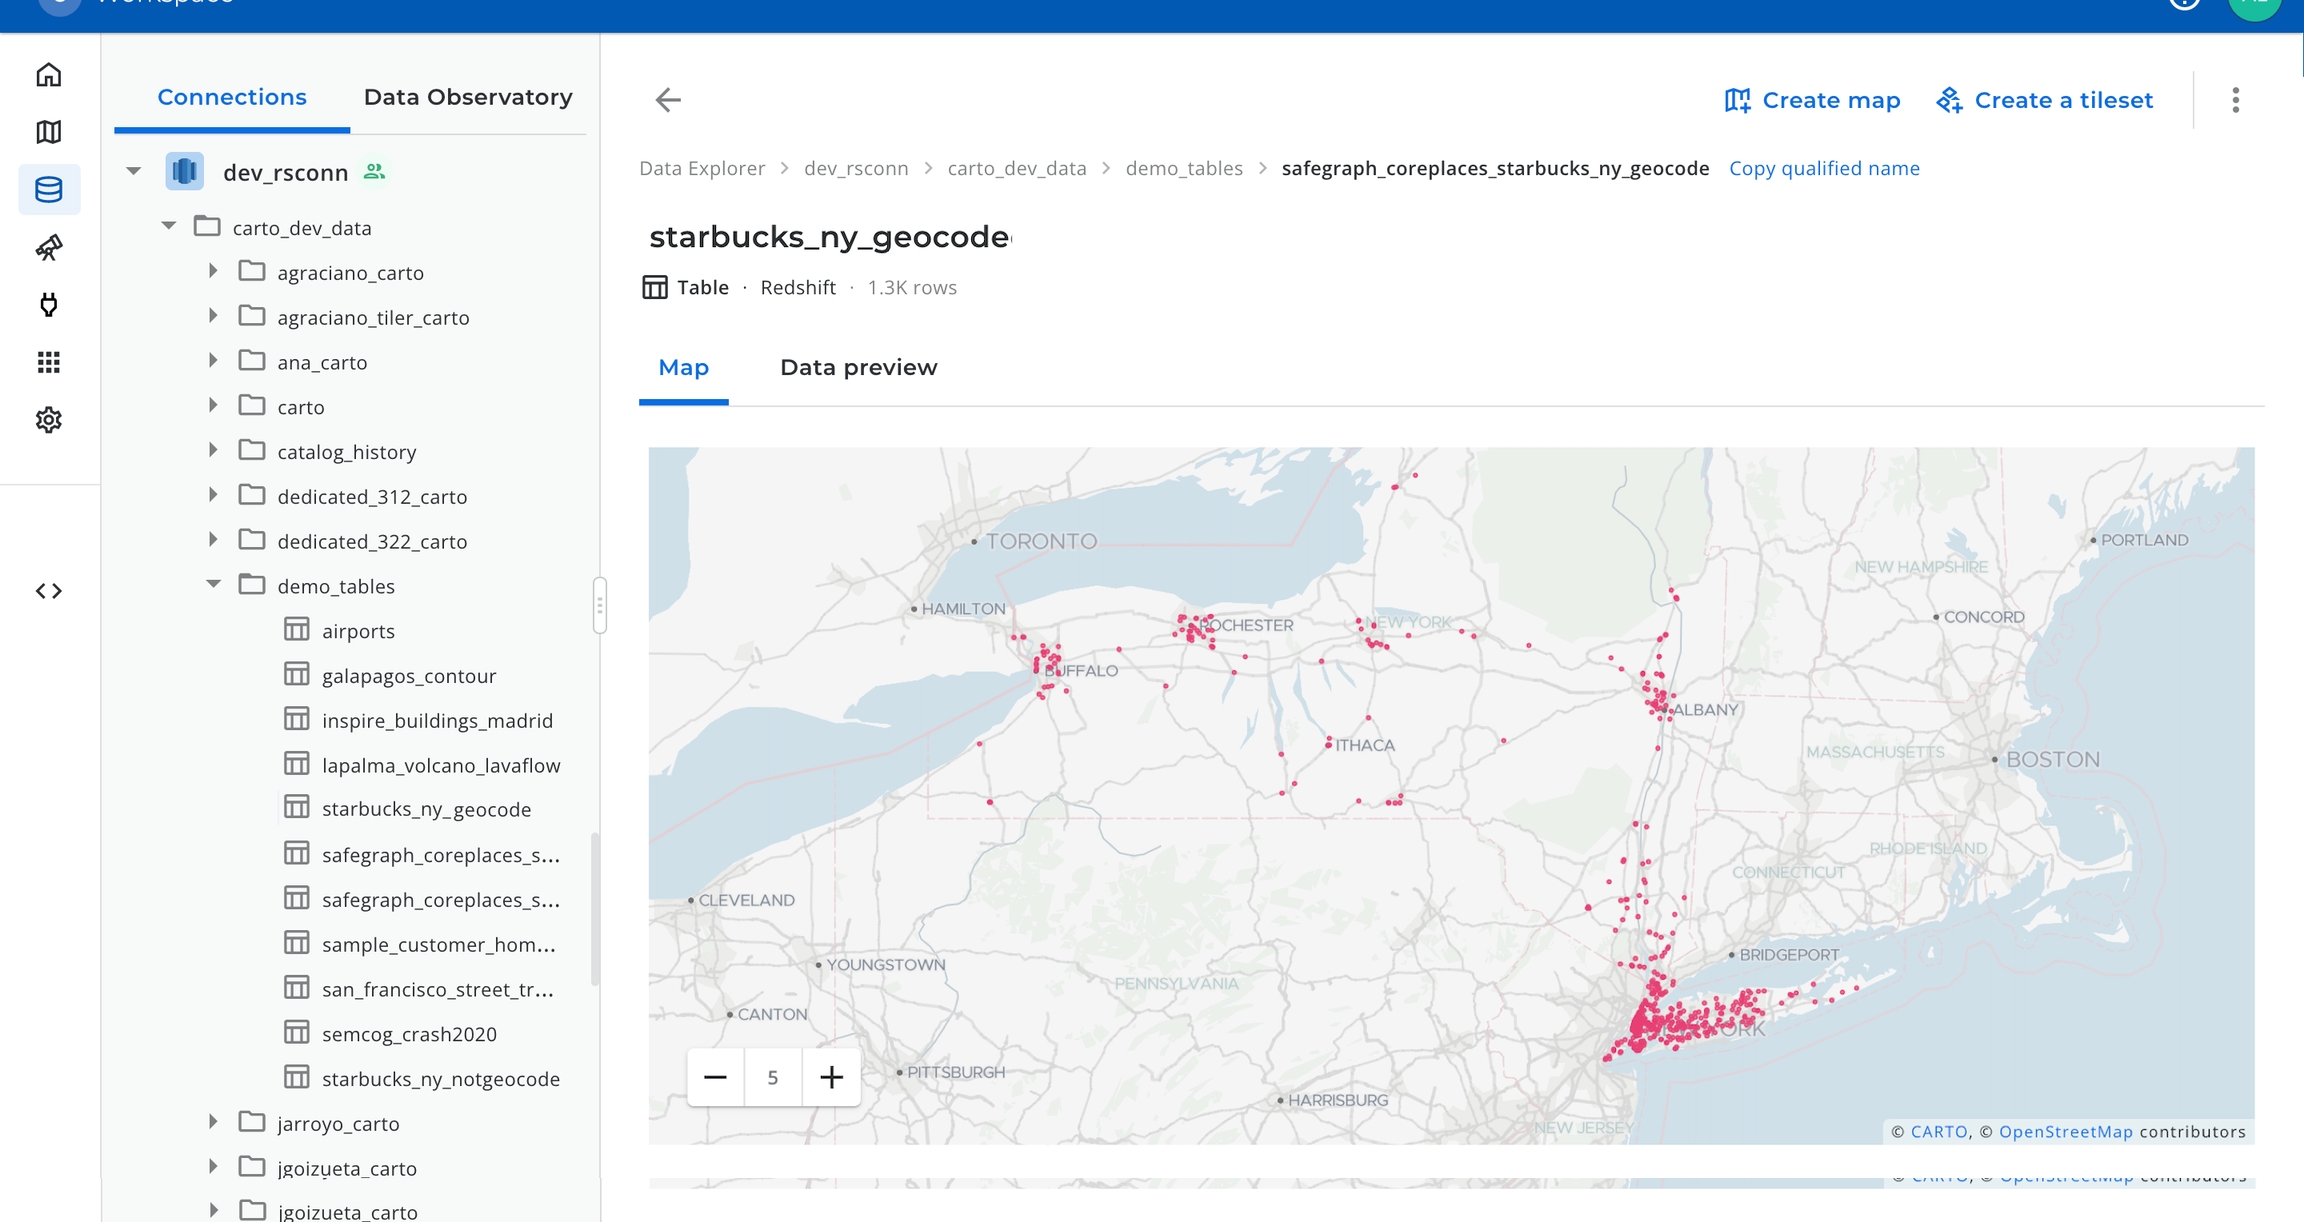Viewport: 2304px width, 1222px height.
Task: Expand the catalog_history folder
Action: click(213, 451)
